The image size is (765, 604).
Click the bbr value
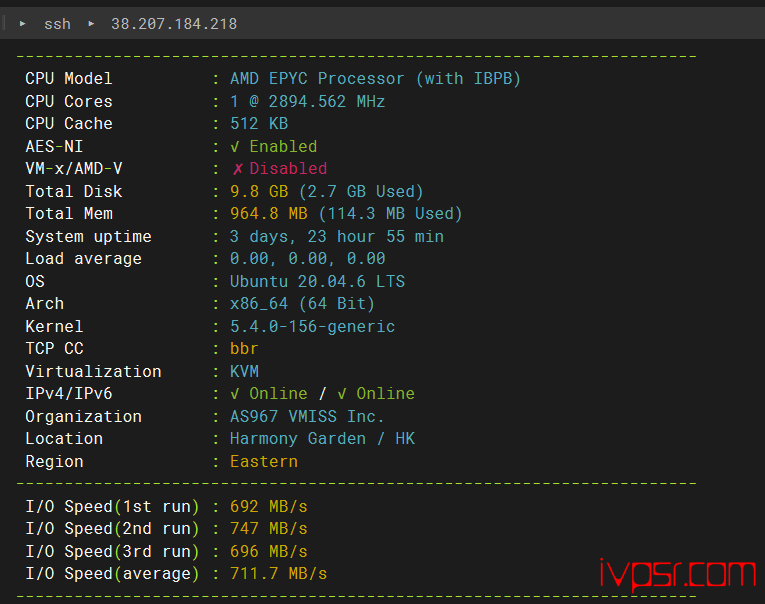tap(244, 348)
